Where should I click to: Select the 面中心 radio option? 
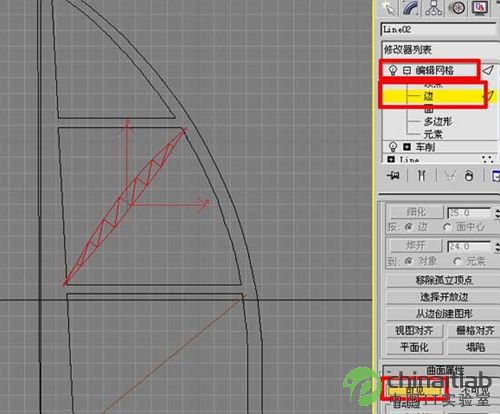[447, 227]
